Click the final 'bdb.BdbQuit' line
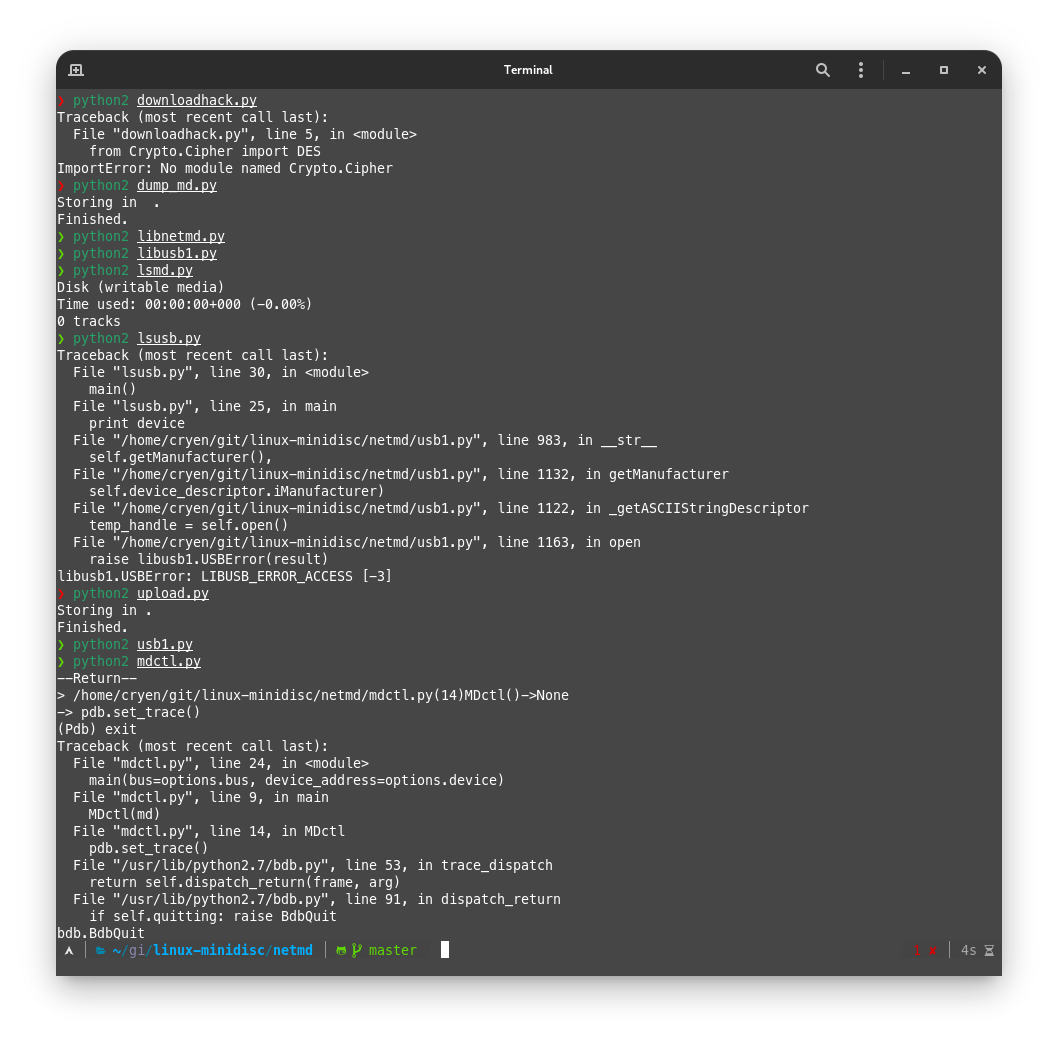The width and height of the screenshot is (1058, 1038). 101,933
